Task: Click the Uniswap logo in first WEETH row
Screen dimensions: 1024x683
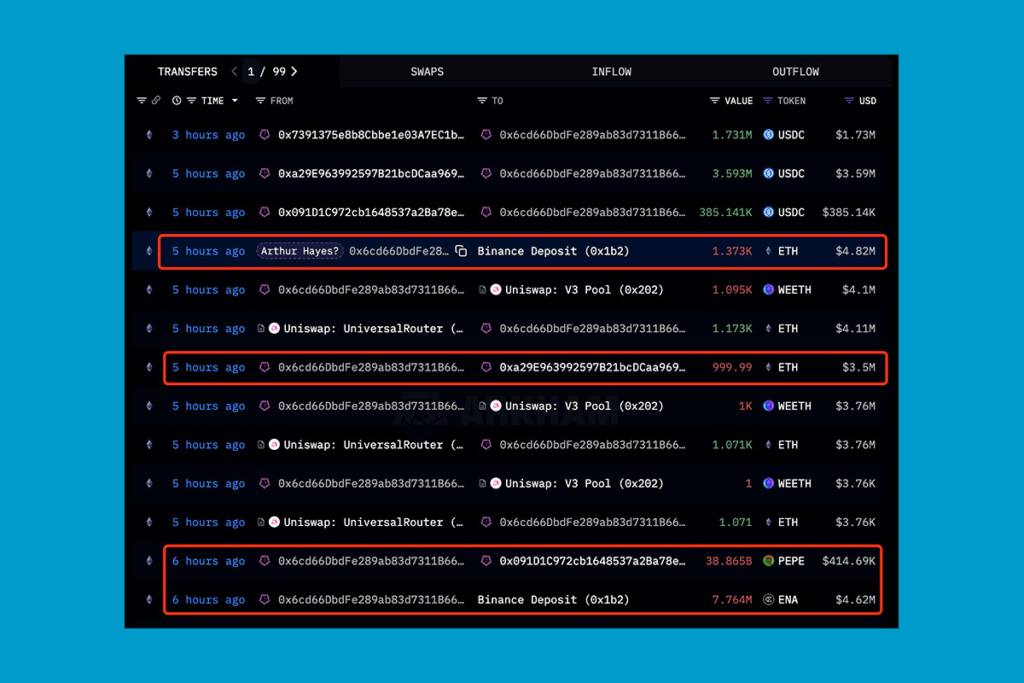Action: (495, 290)
